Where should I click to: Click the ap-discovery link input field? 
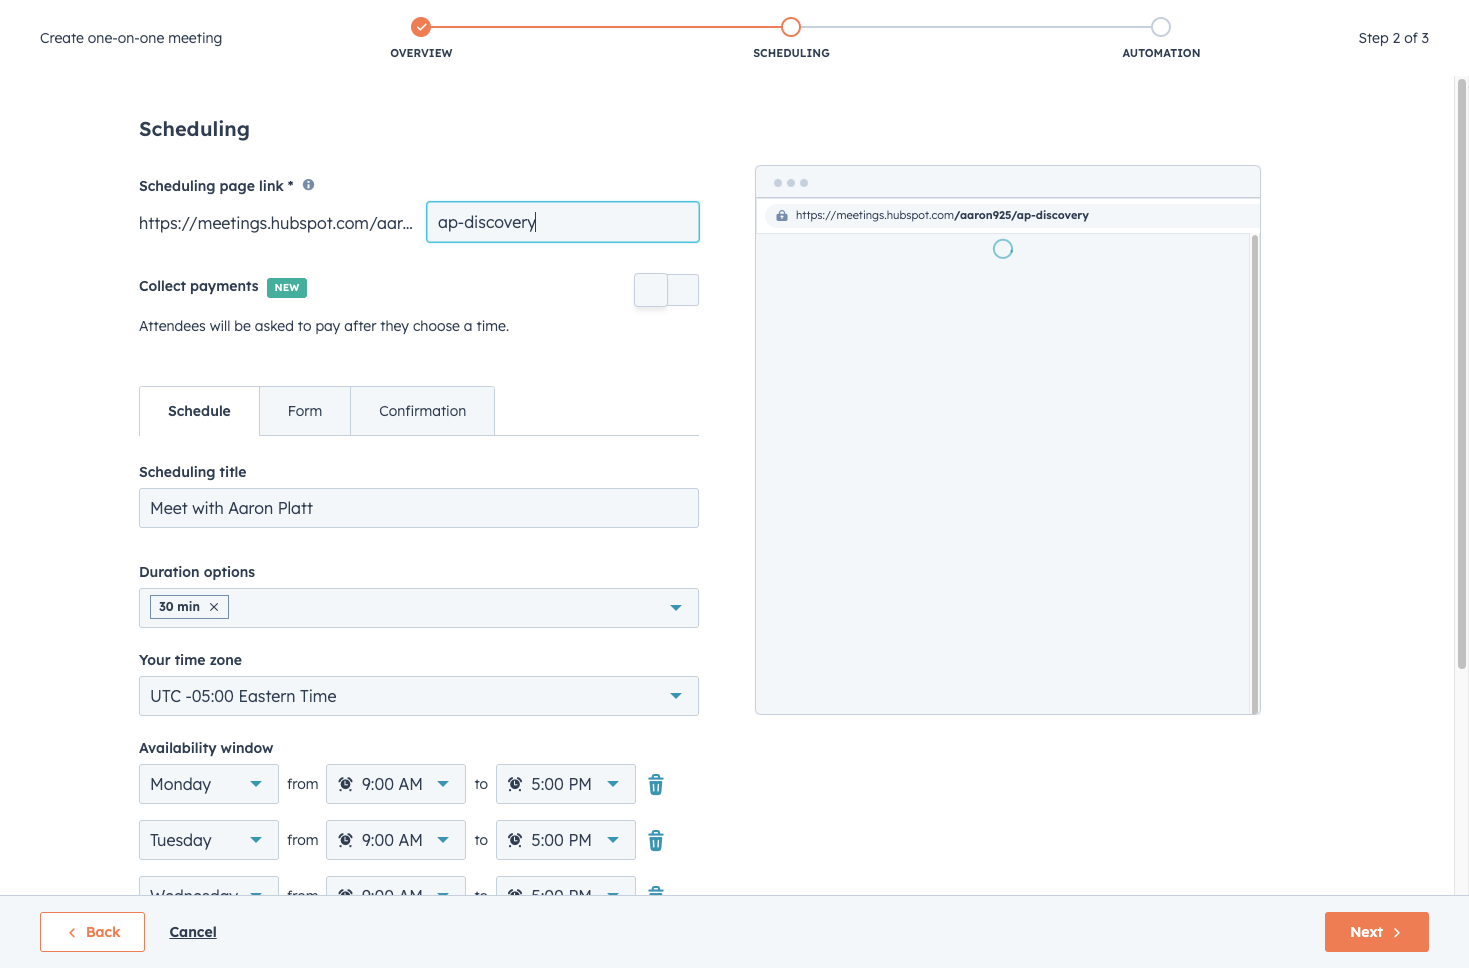point(563,222)
